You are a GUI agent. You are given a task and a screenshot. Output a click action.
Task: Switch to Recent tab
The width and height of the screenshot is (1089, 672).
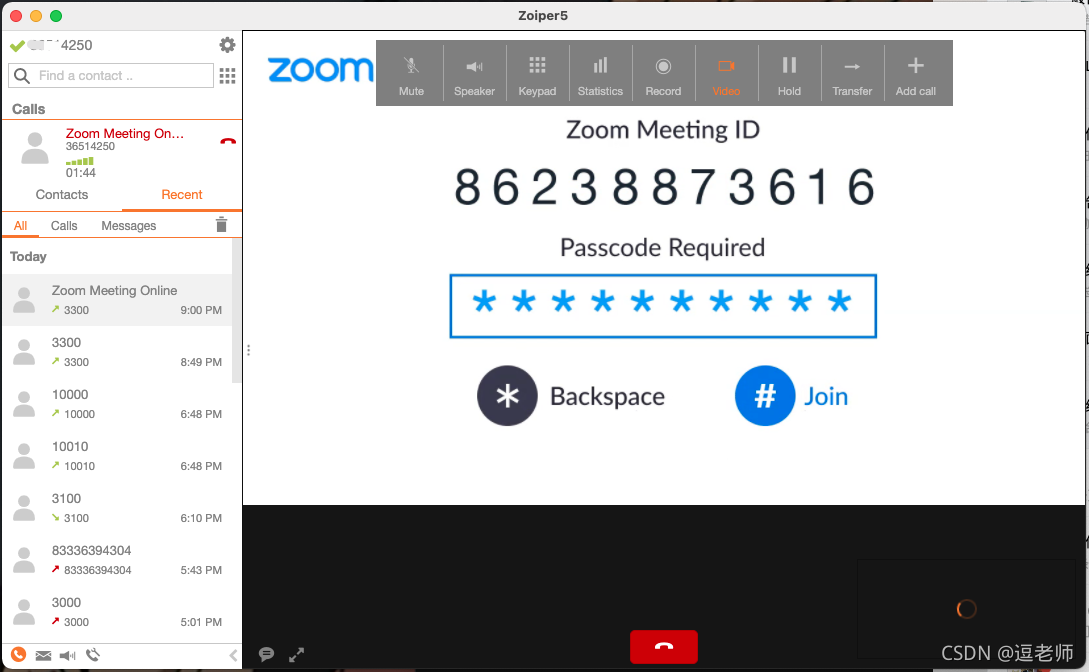pyautogui.click(x=181, y=195)
